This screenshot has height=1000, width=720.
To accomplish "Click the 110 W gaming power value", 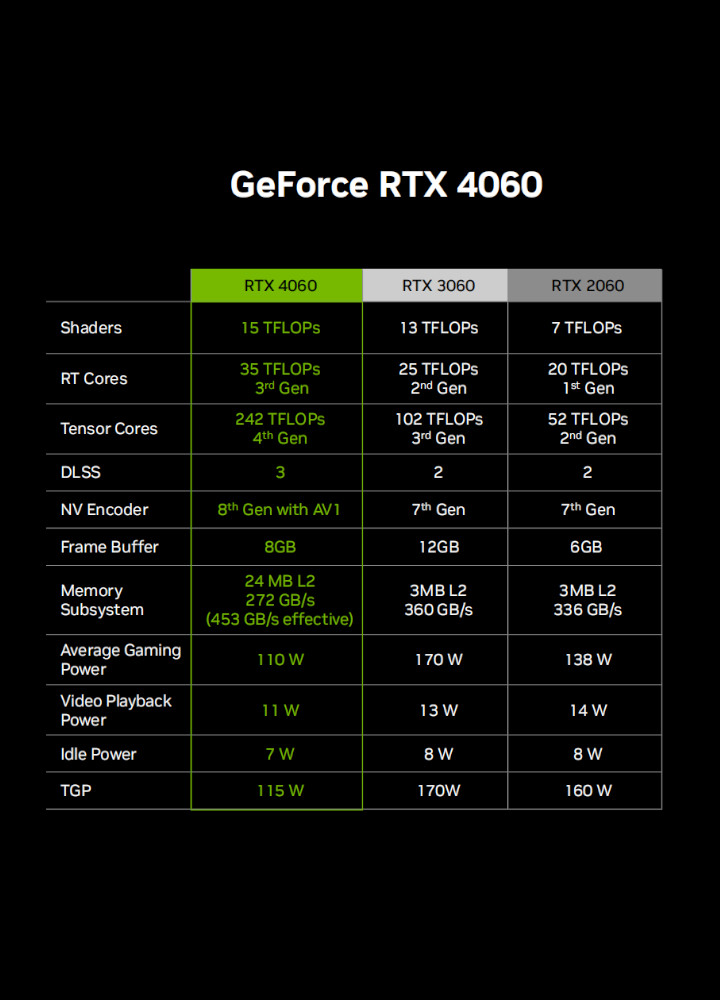I will tap(280, 660).
